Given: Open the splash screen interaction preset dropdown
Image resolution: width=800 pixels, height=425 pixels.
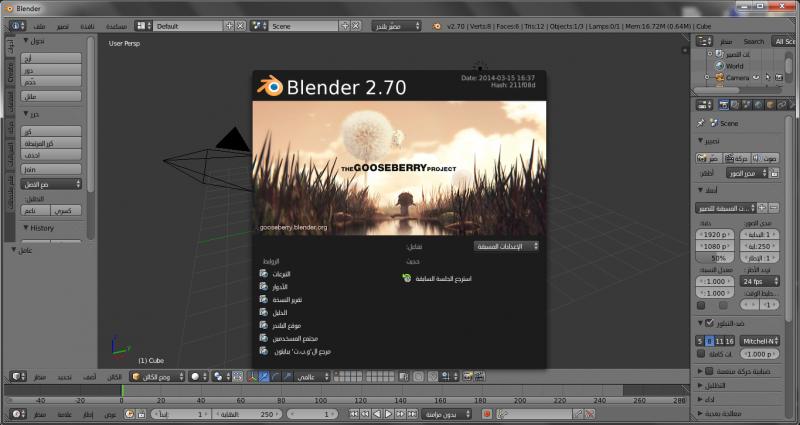Looking at the screenshot, I should [x=506, y=246].
